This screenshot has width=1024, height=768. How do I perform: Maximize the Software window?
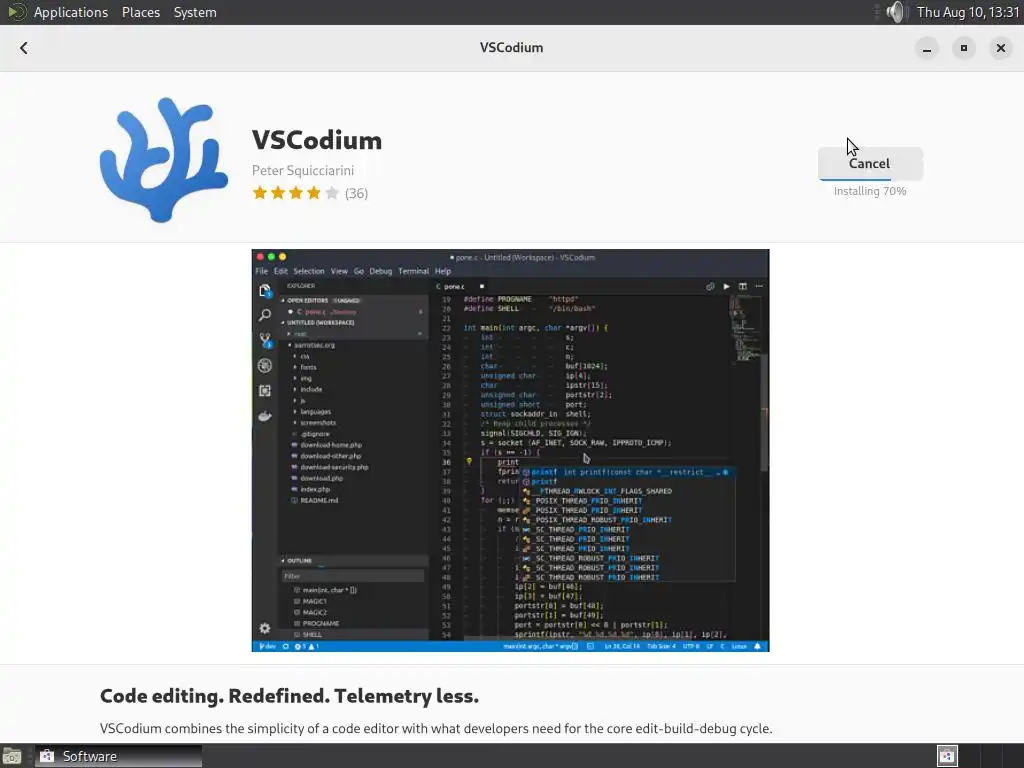(964, 48)
